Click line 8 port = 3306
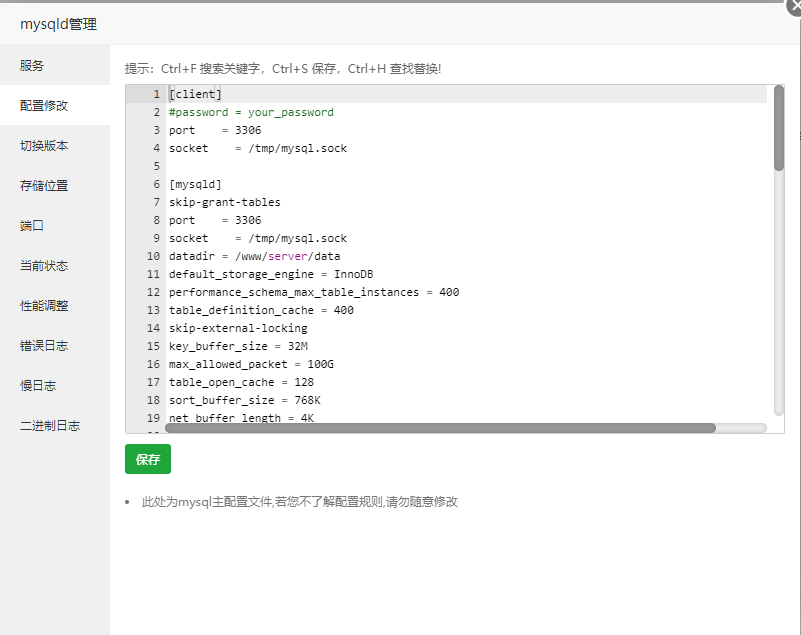801x635 pixels. click(x=215, y=220)
